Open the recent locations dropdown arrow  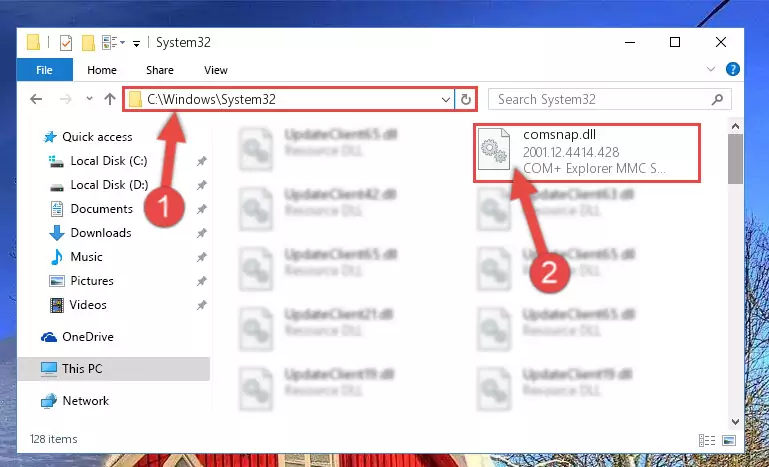(x=89, y=99)
